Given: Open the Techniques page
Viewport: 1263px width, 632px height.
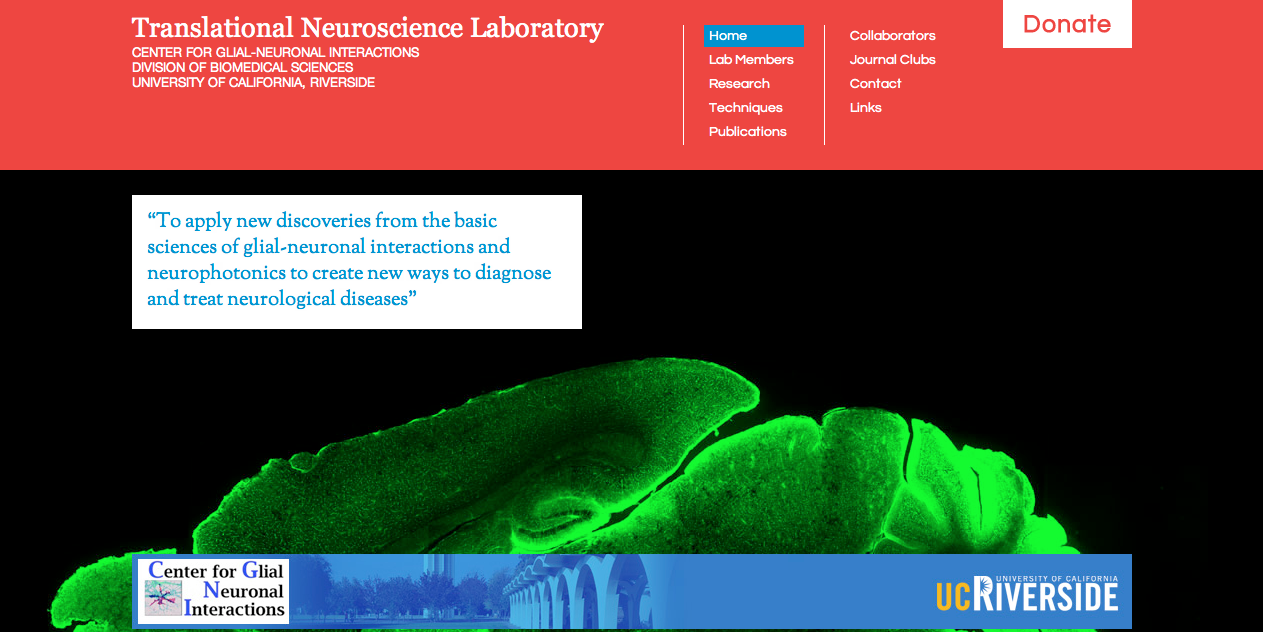Looking at the screenshot, I should (745, 107).
